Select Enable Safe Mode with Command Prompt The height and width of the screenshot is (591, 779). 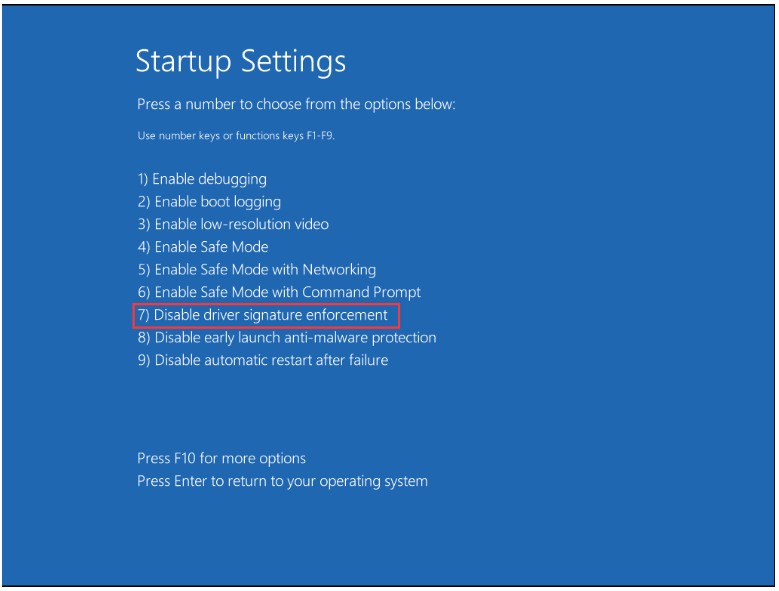279,292
